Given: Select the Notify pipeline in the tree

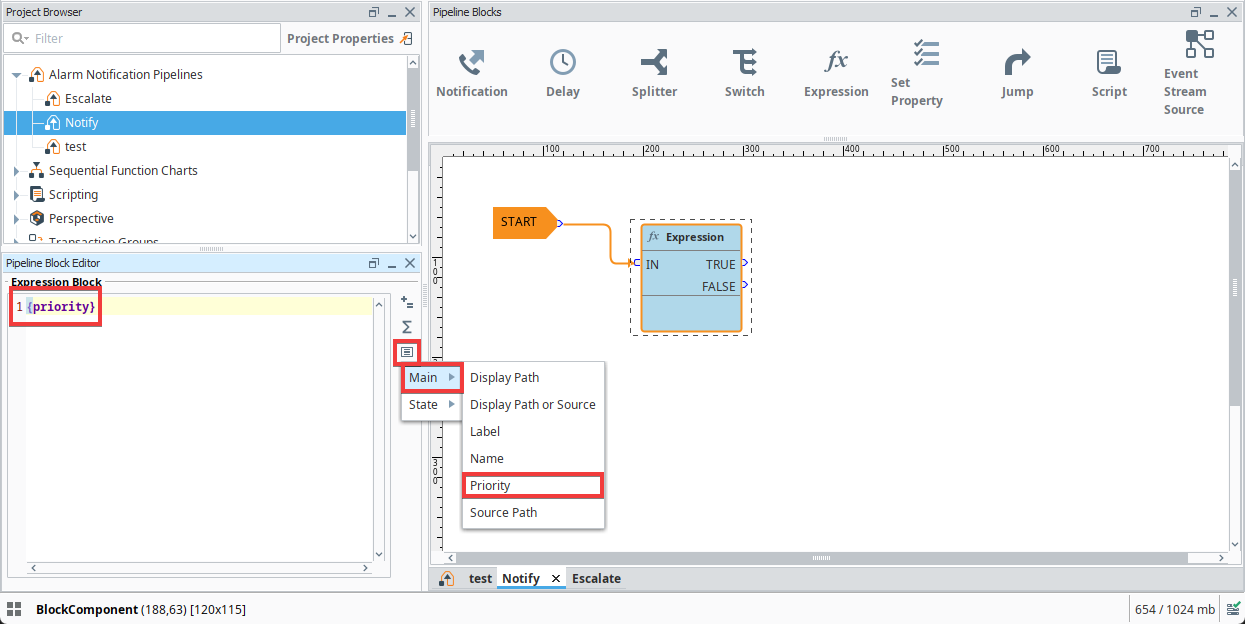Looking at the screenshot, I should 82,123.
